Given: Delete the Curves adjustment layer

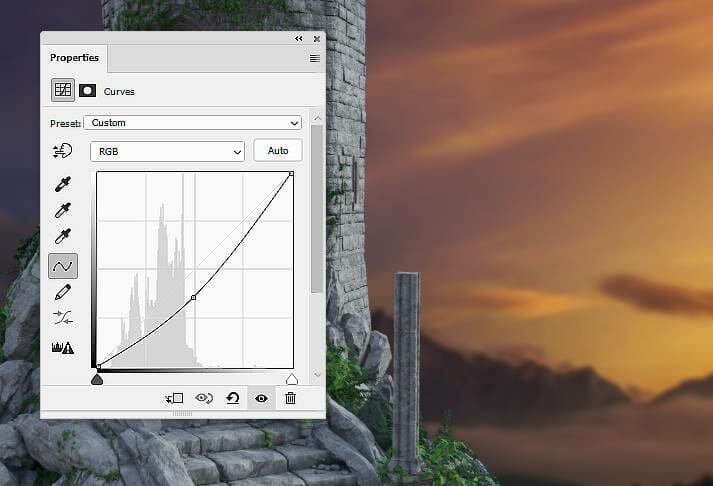Looking at the screenshot, I should 290,399.
